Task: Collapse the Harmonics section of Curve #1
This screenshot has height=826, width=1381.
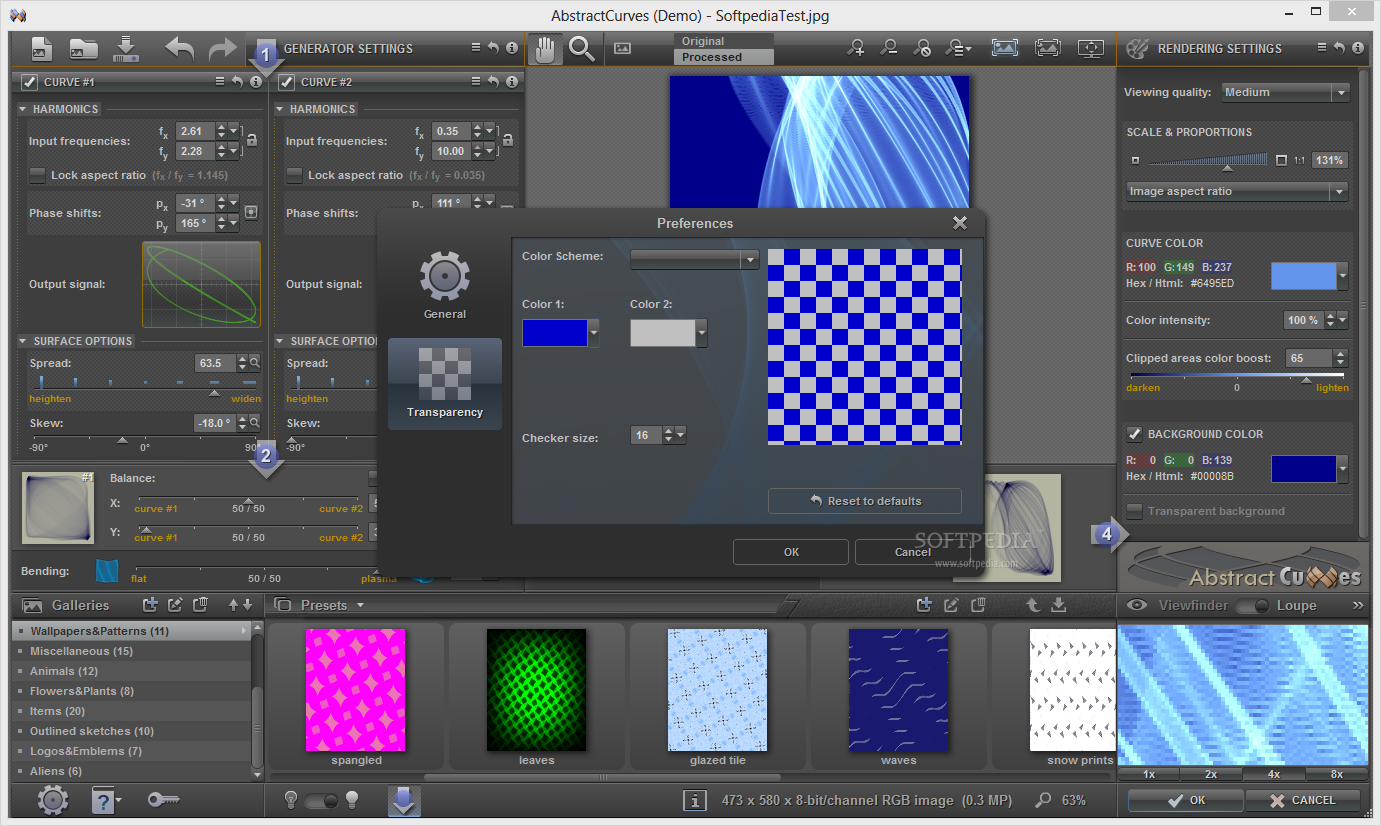Action: coord(23,109)
